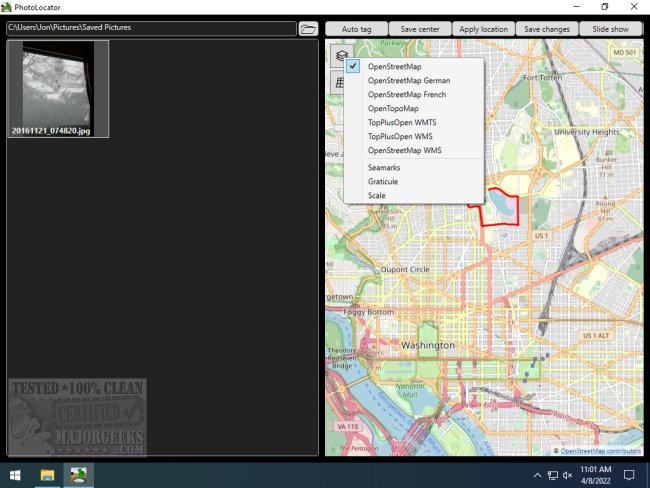The width and height of the screenshot is (650, 488).
Task: Click the Save center button
Action: point(420,29)
